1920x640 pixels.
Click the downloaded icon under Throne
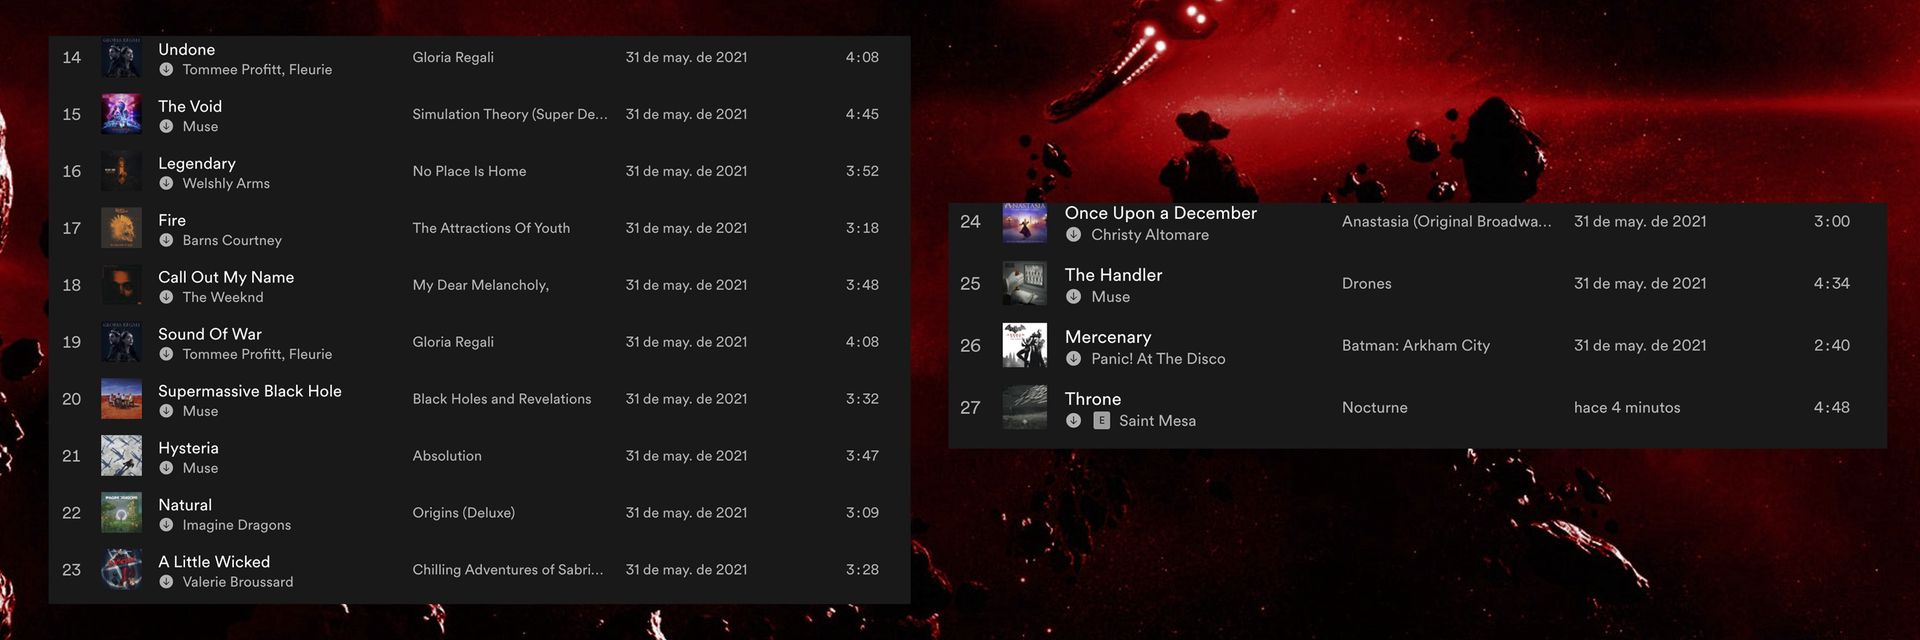[1073, 421]
